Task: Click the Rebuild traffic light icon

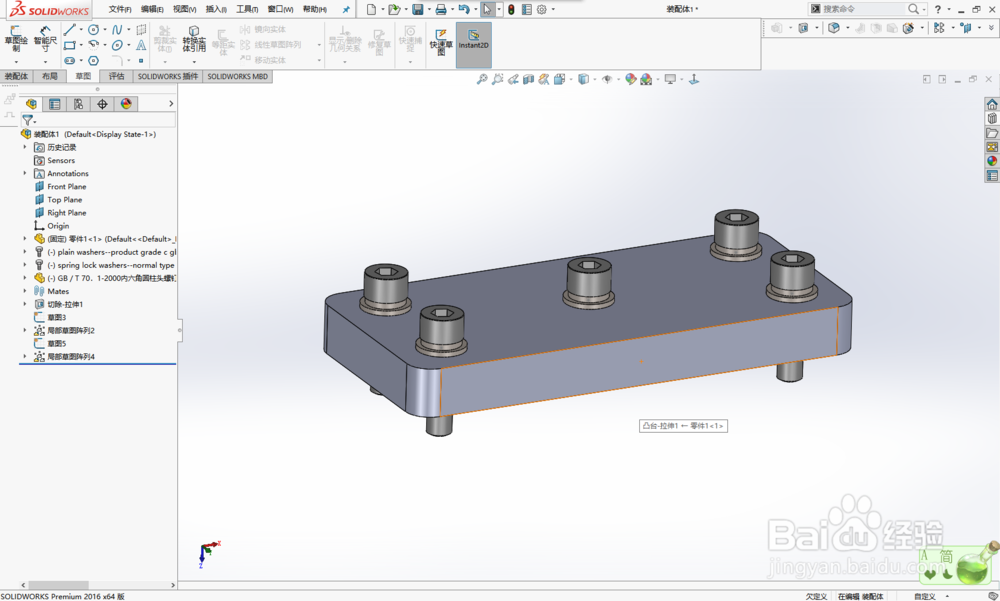Action: coord(511,10)
